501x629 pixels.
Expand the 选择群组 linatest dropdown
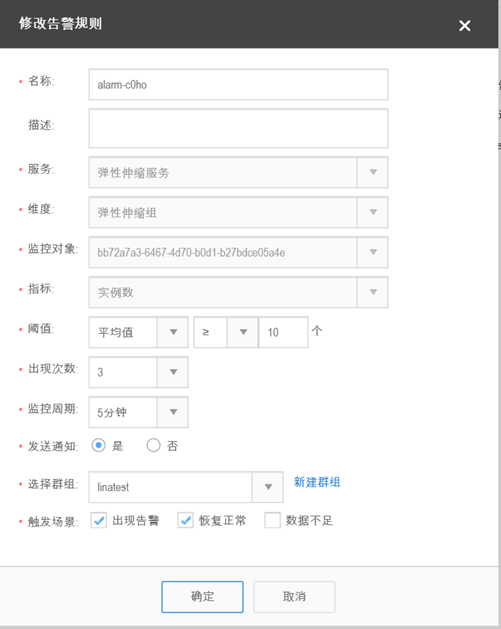pyautogui.click(x=268, y=487)
